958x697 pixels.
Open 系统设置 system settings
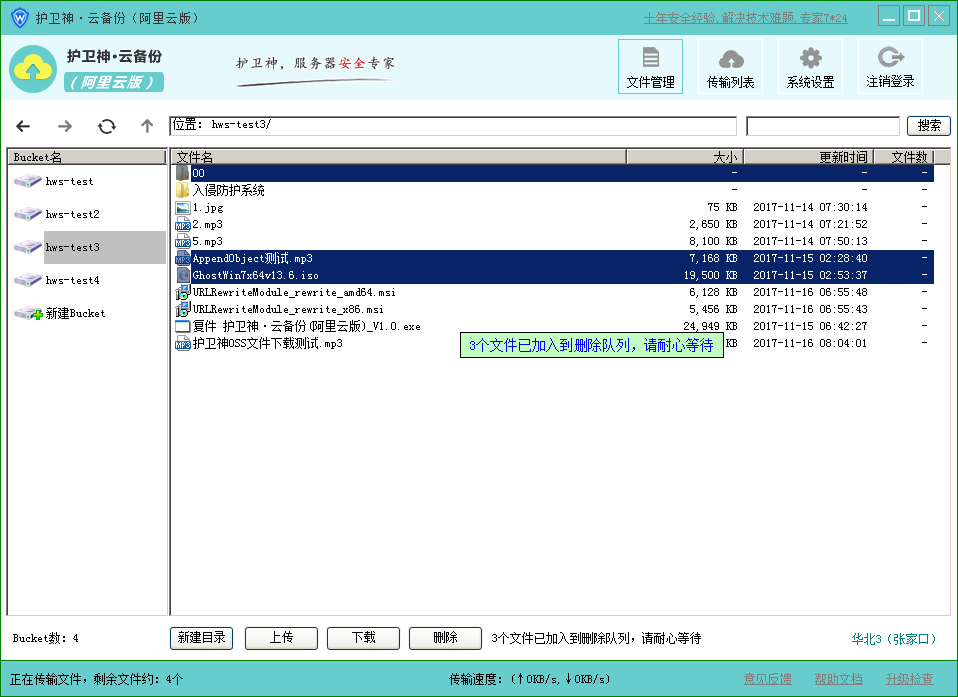(x=810, y=67)
